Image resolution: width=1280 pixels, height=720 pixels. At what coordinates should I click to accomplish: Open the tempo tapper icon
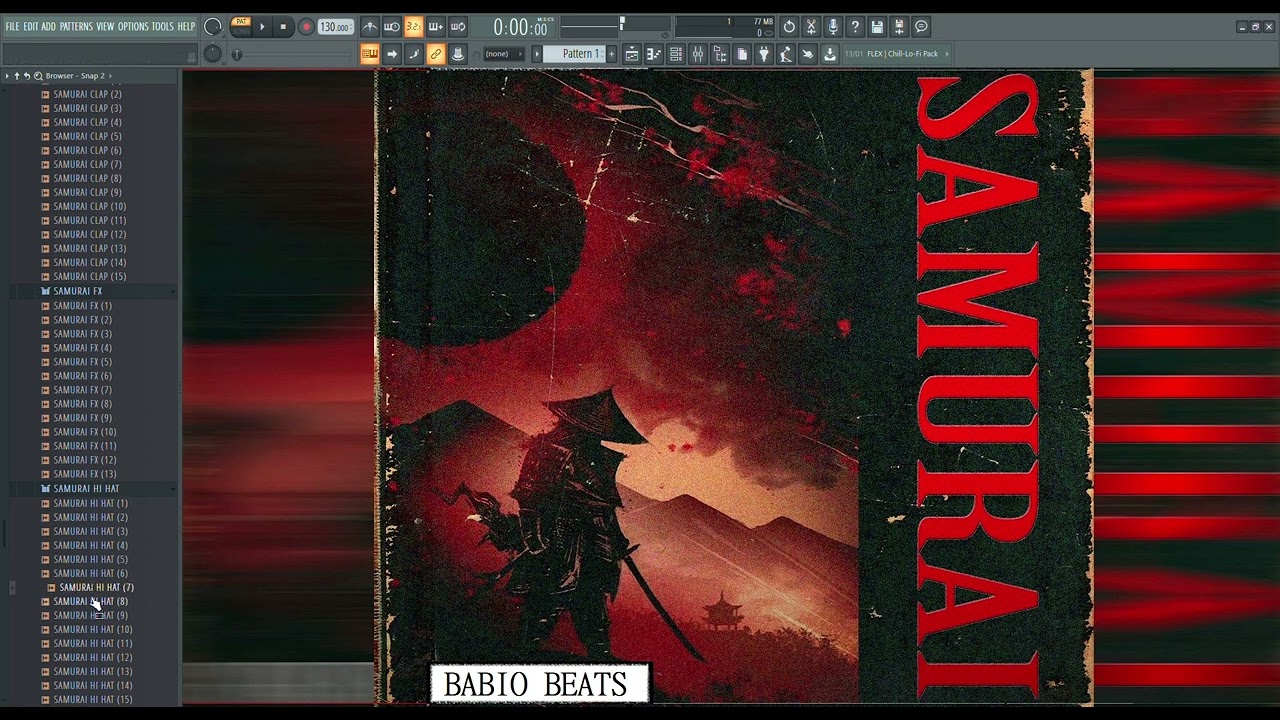786,54
